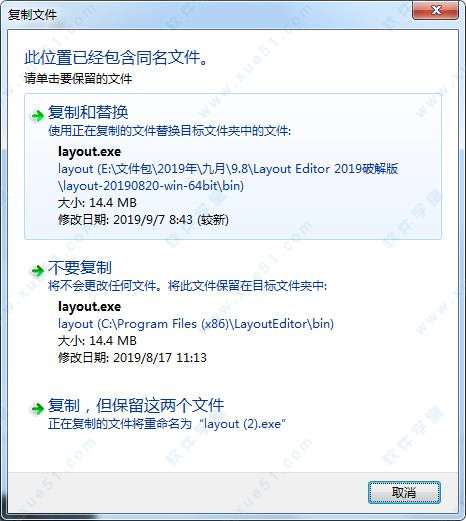Click description 使用正在复制的文件替换目标文件夹中的文件
Screen dimensions: 466x521
[169, 131]
